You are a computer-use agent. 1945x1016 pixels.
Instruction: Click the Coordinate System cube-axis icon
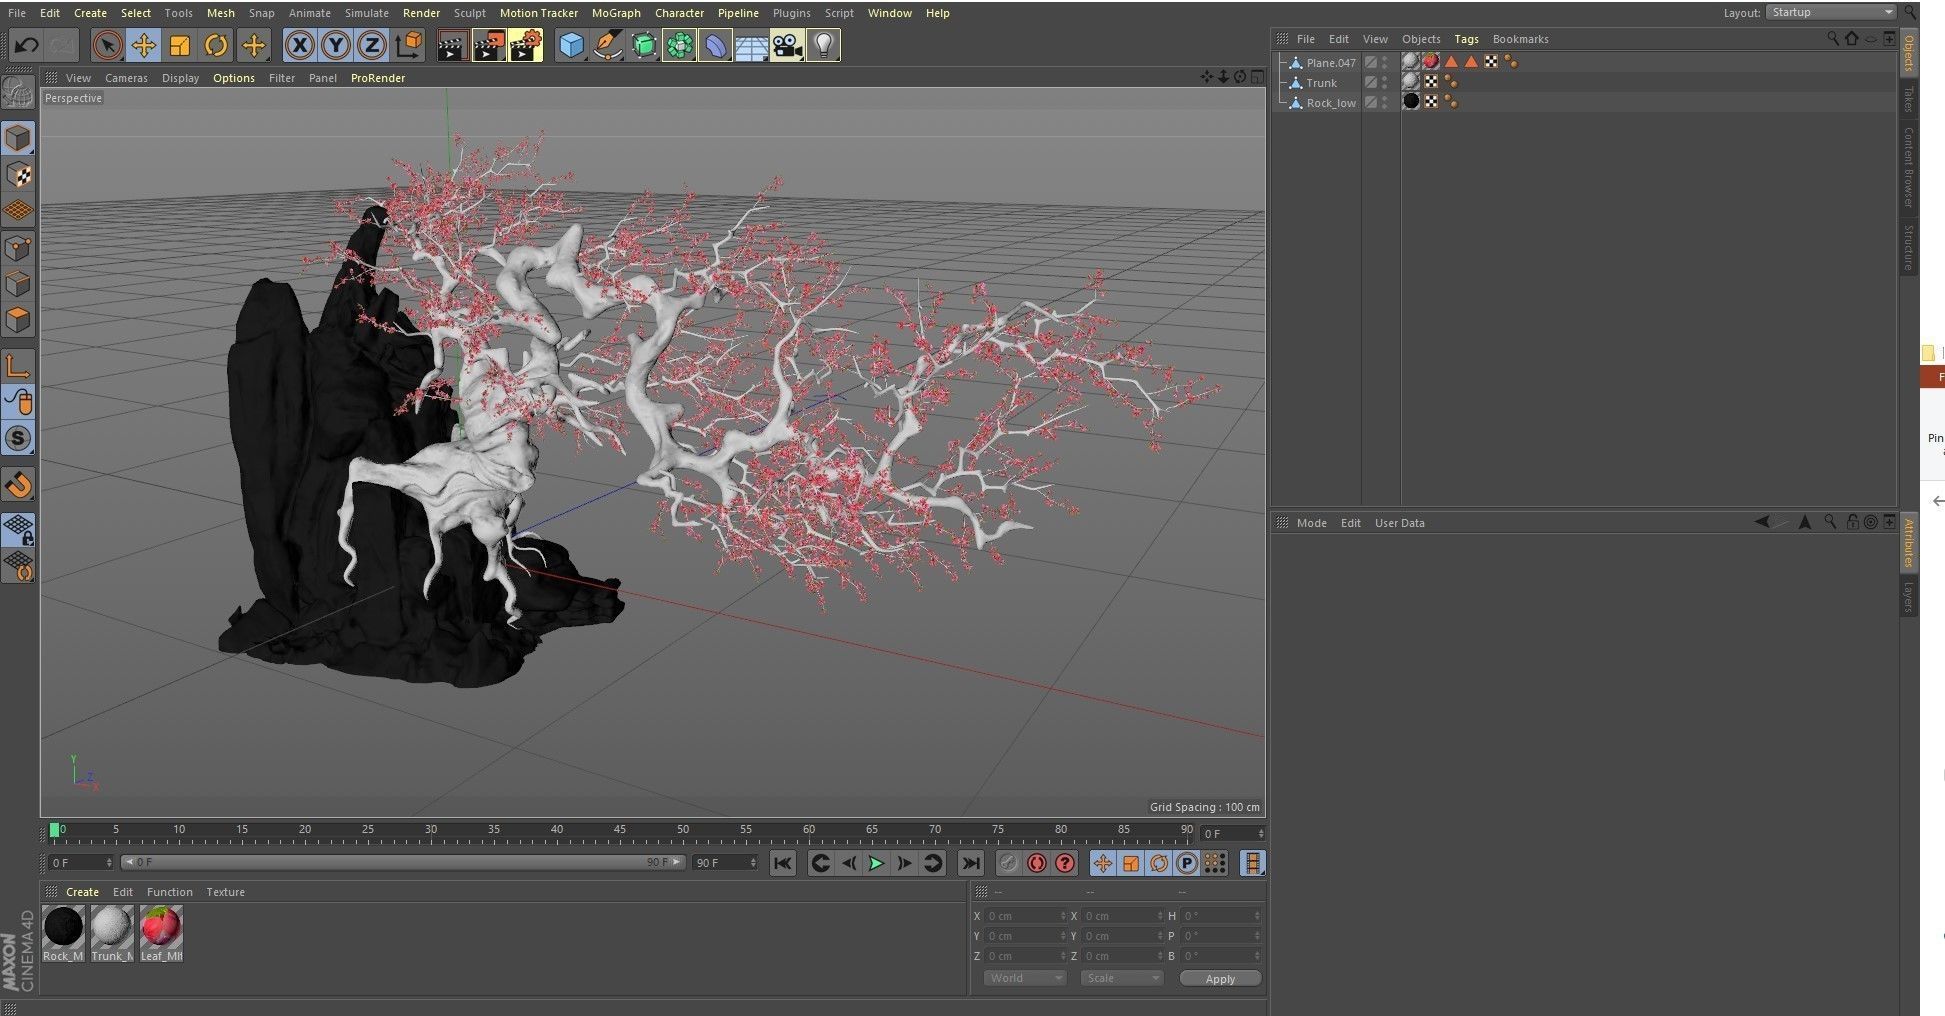(409, 45)
